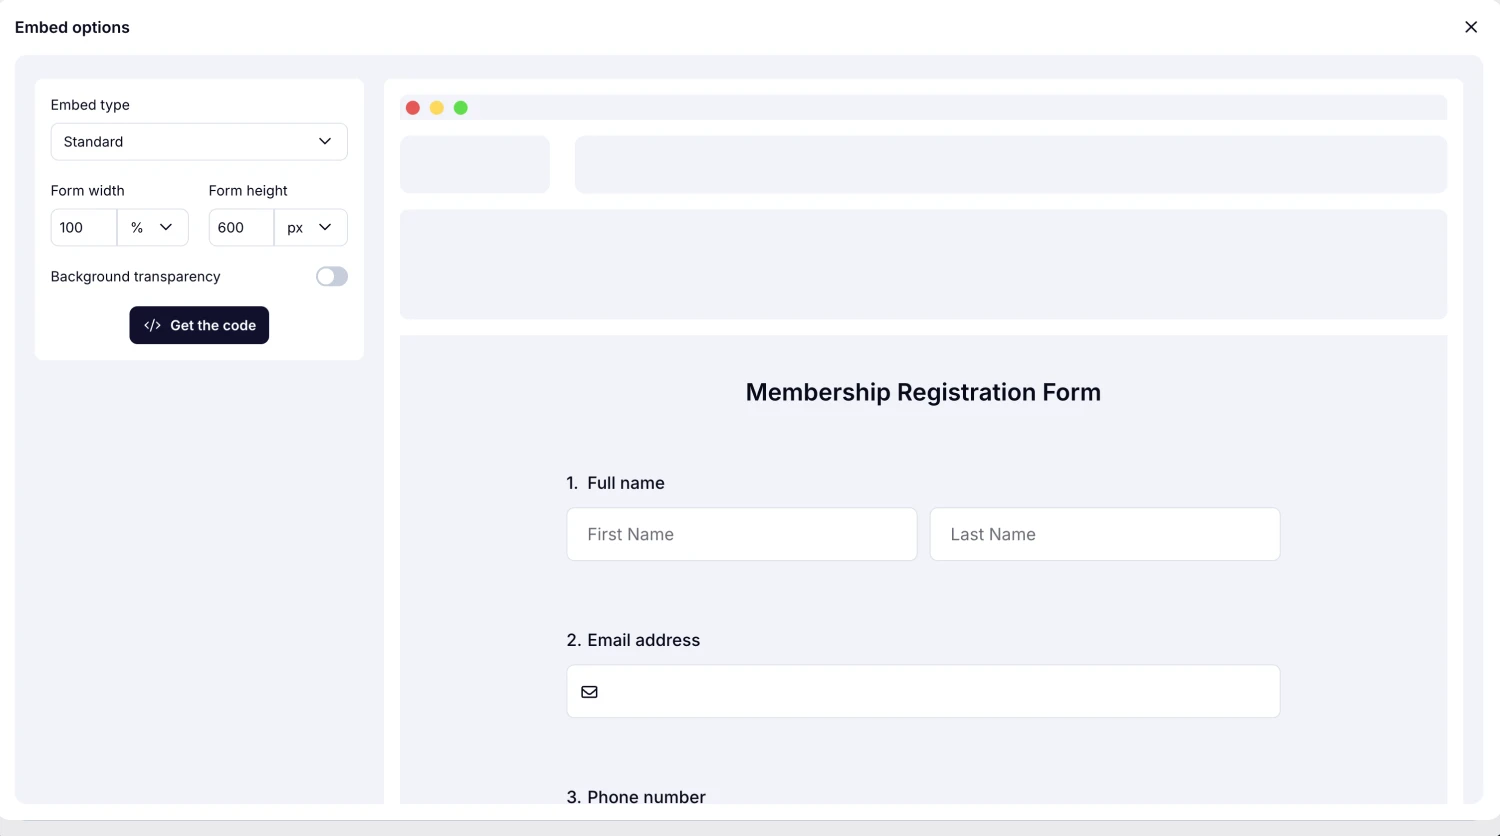This screenshot has height=836, width=1500.
Task: Click the chevron on the Standard embed dropdown
Action: tap(324, 141)
